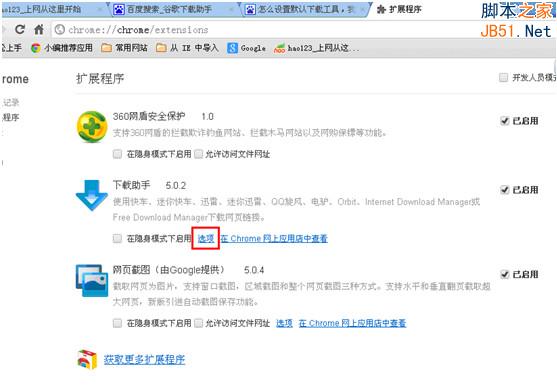Viewport: 557px width, 386px height.
Task: Check 允许访问文件网址 for 360网盾安全保护
Action: [x=199, y=154]
